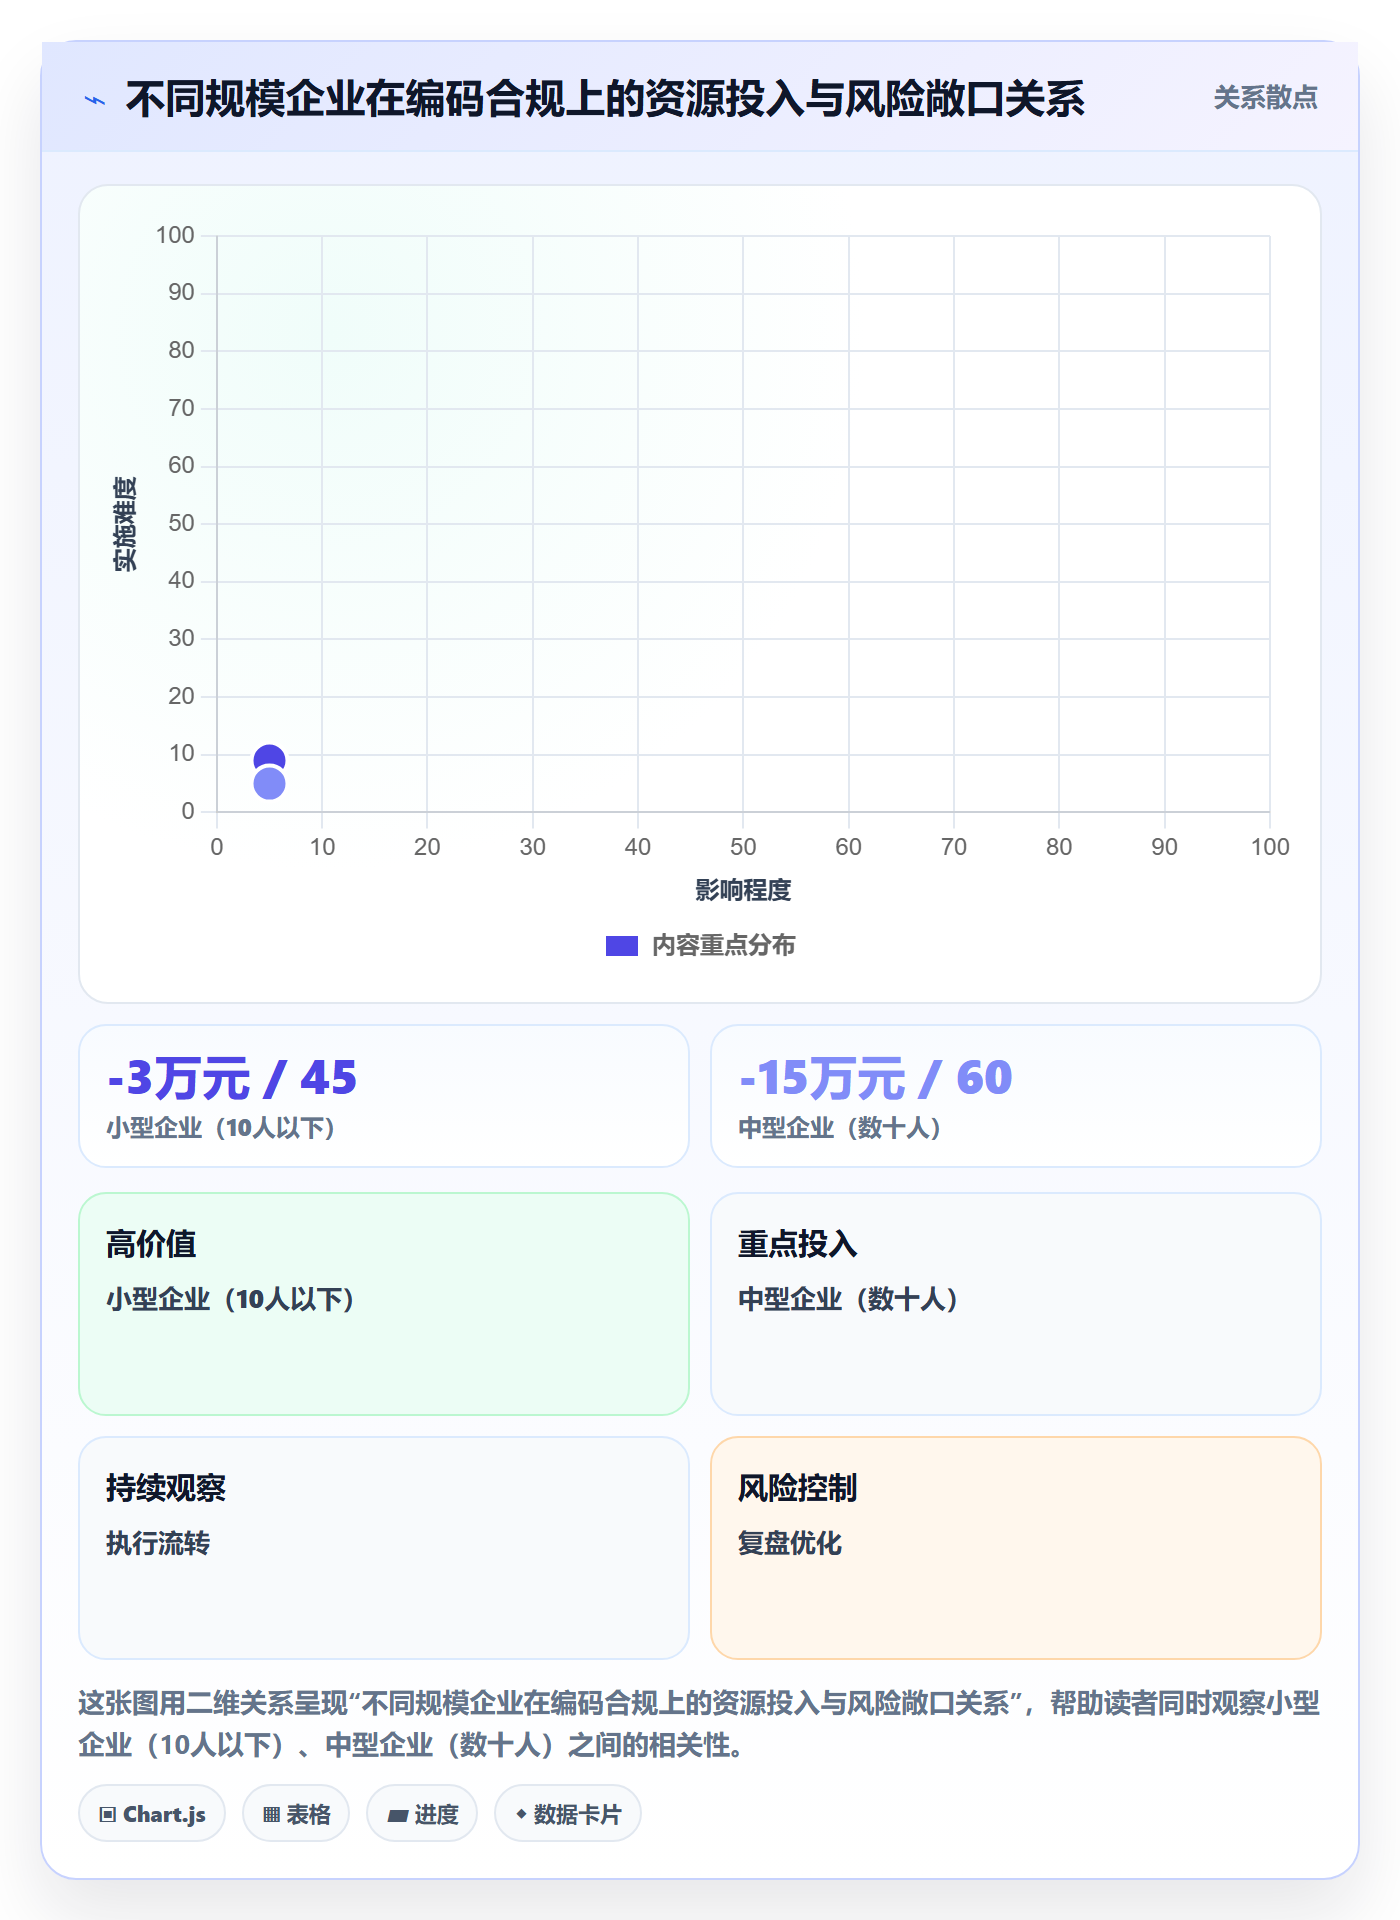Click 复盘优化 in the 风险控制 card
This screenshot has width=1400, height=1920.
coord(790,1543)
